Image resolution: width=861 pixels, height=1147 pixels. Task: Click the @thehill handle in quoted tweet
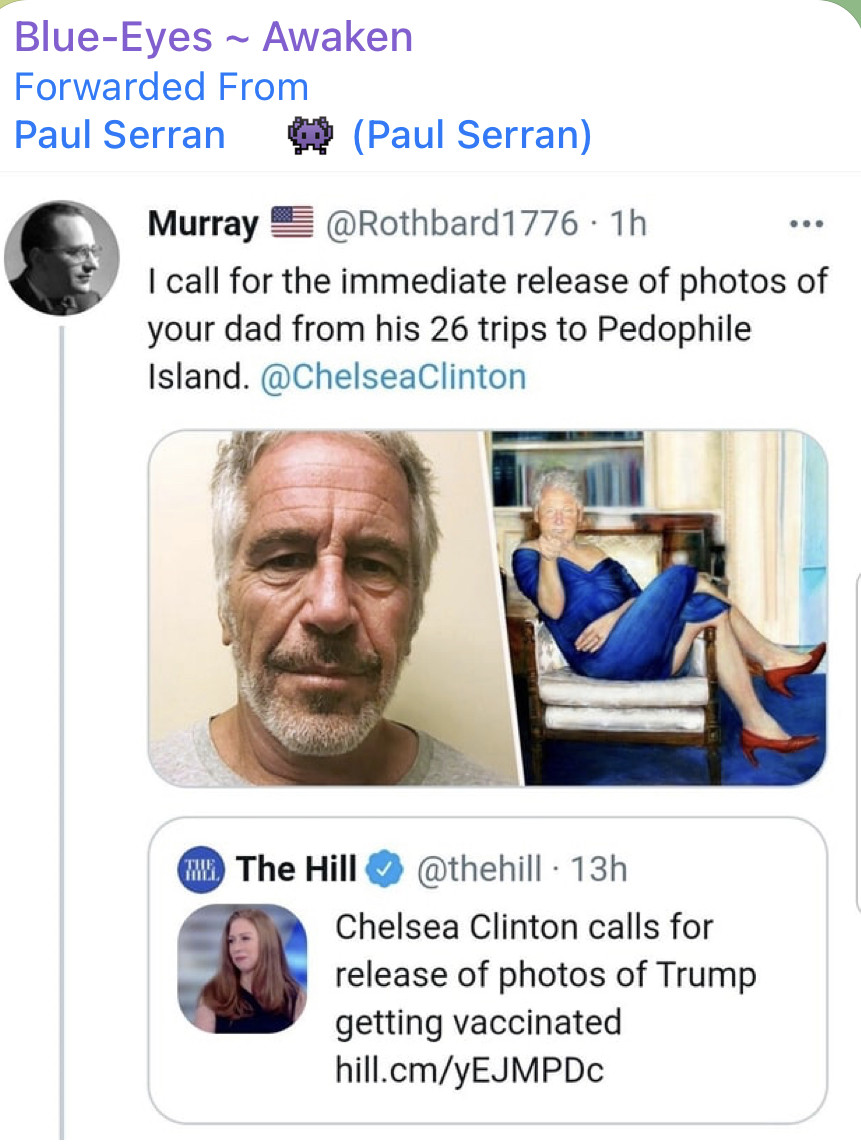coord(478,868)
